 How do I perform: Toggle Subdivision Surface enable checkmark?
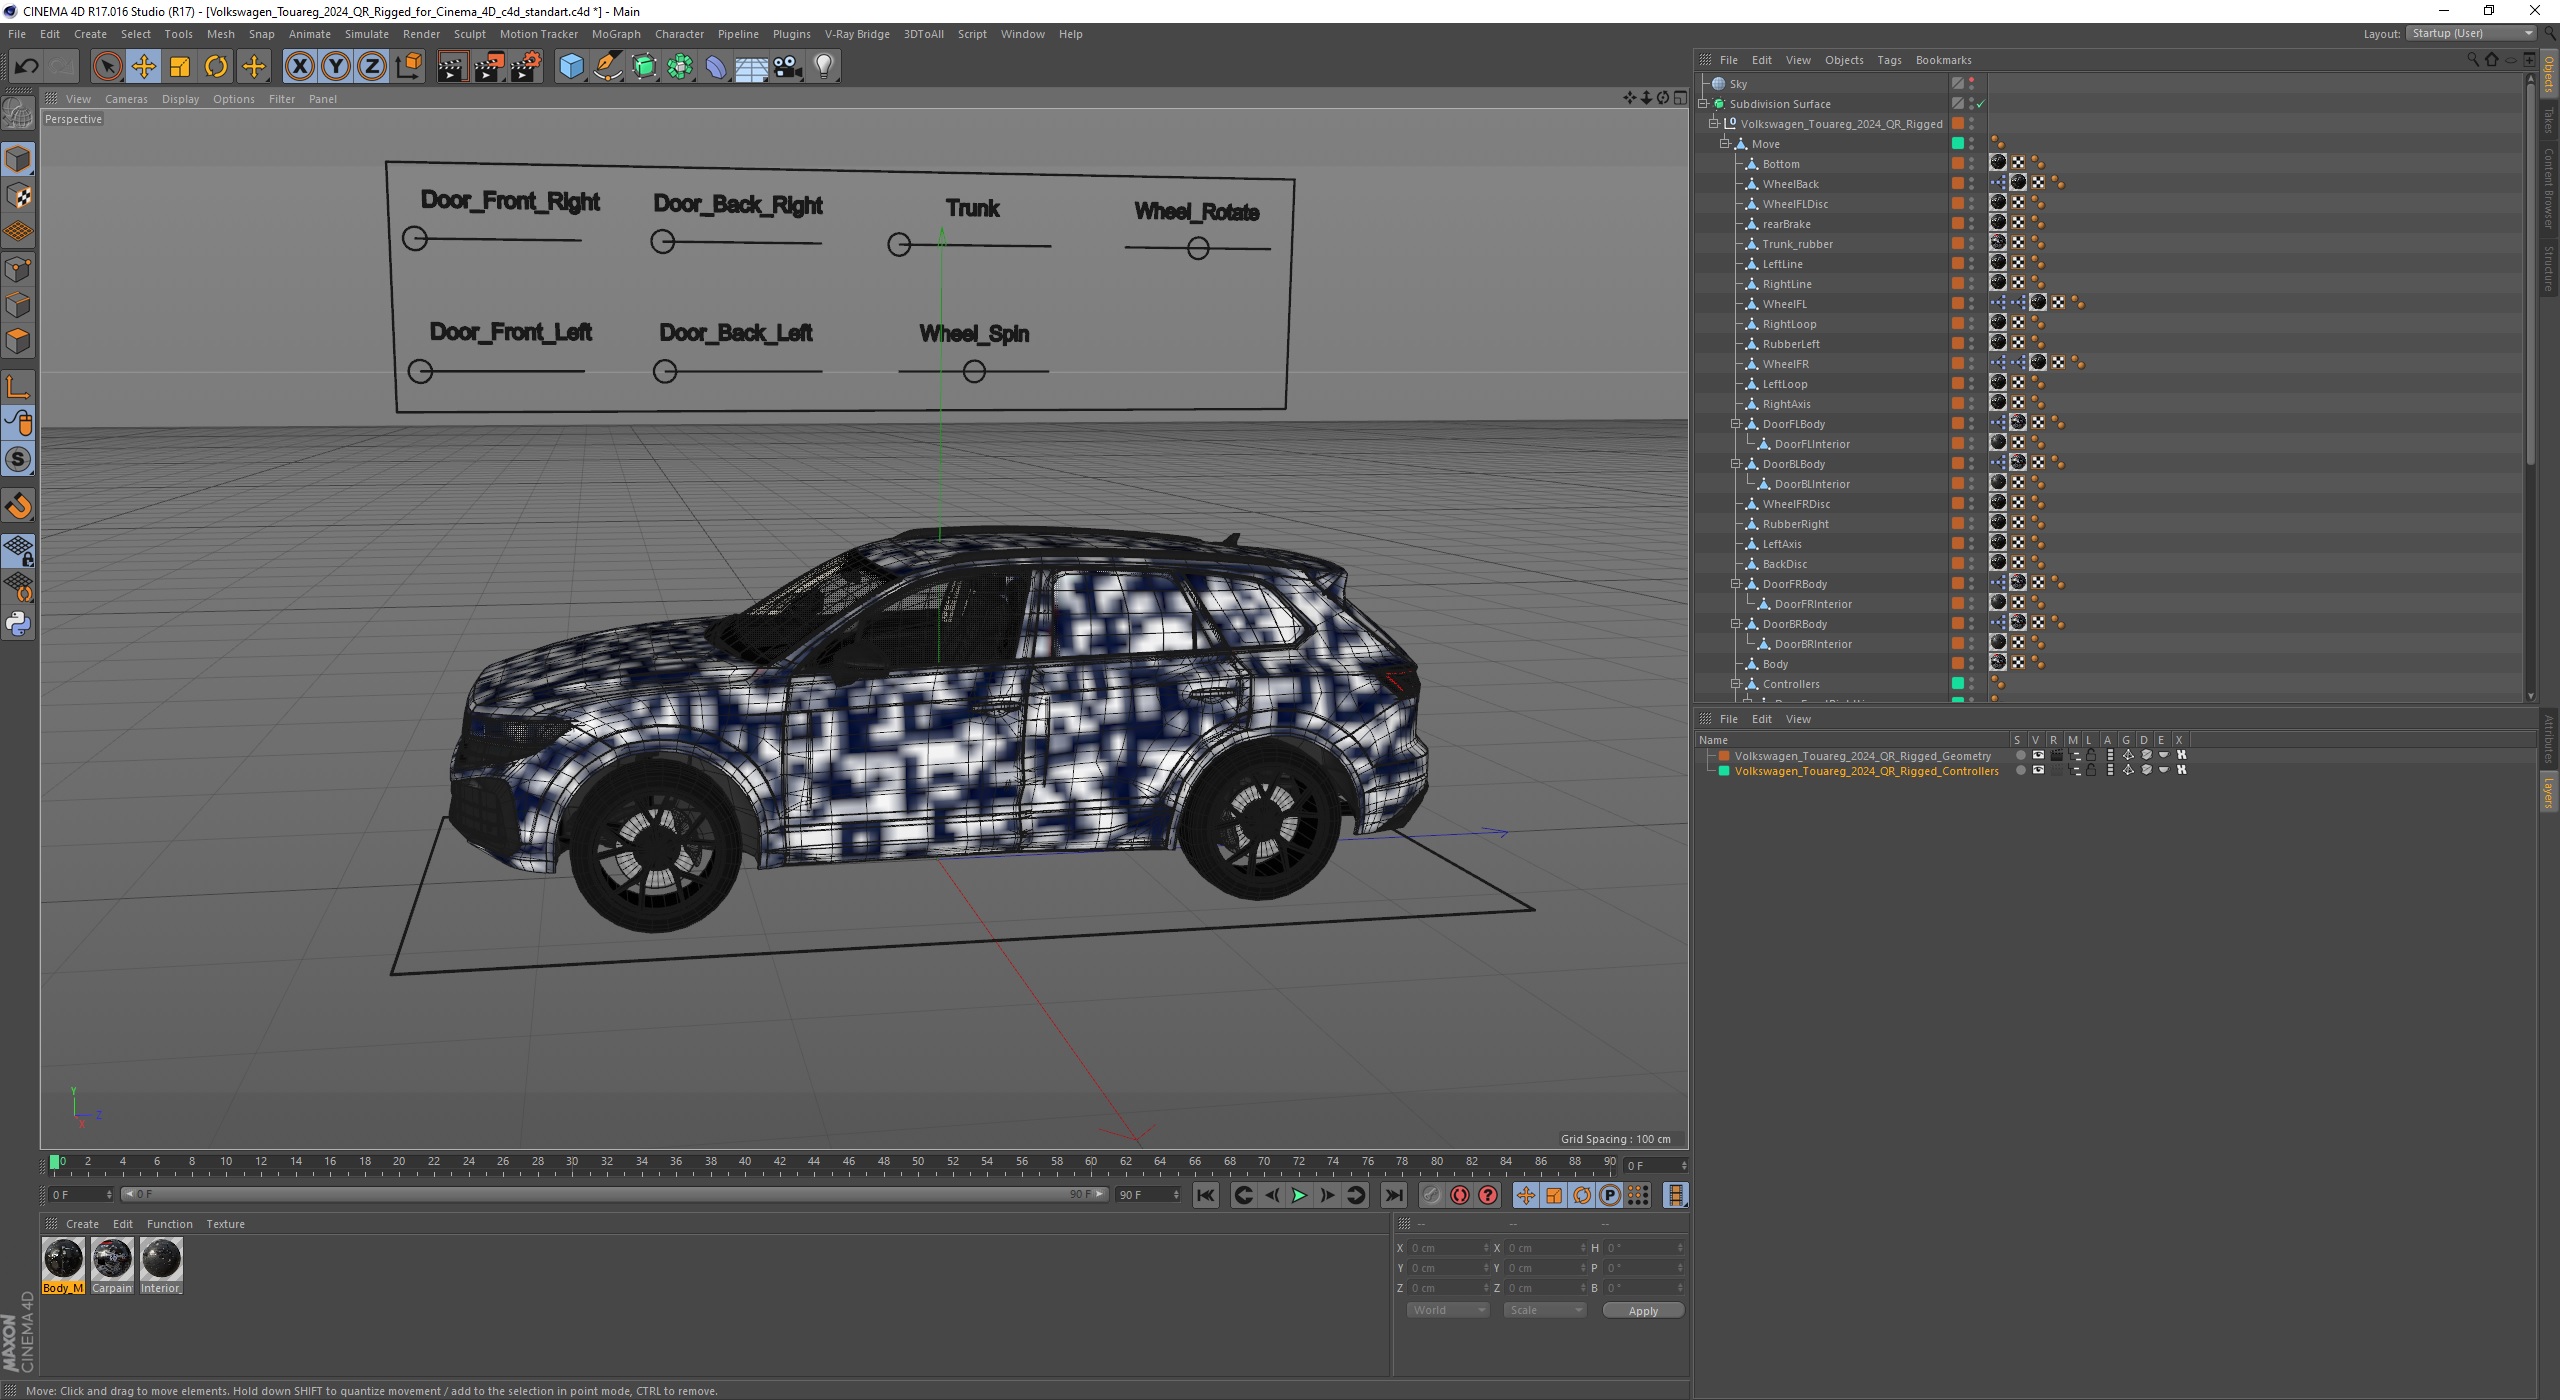click(1980, 104)
